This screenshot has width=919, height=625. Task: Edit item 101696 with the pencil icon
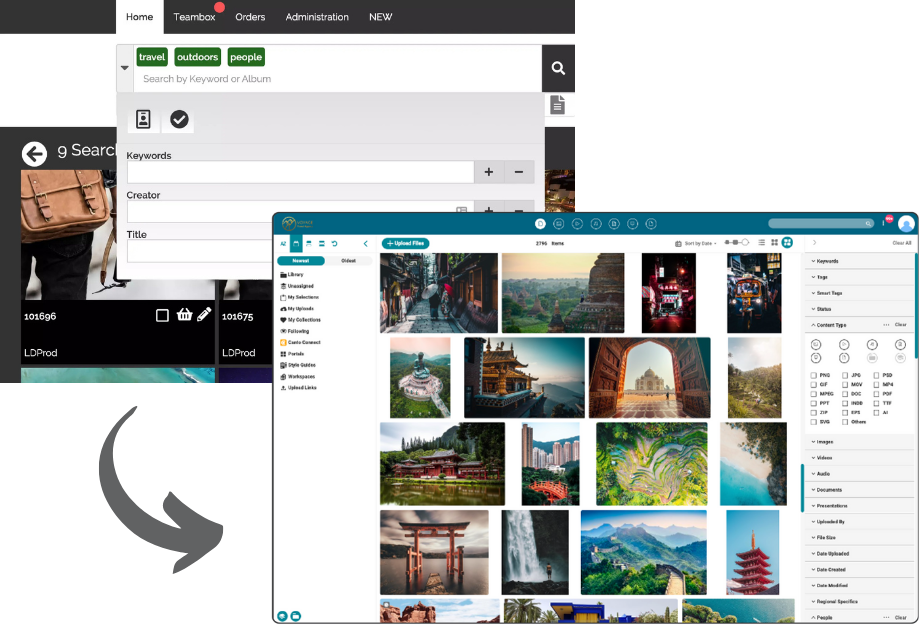tap(204, 315)
